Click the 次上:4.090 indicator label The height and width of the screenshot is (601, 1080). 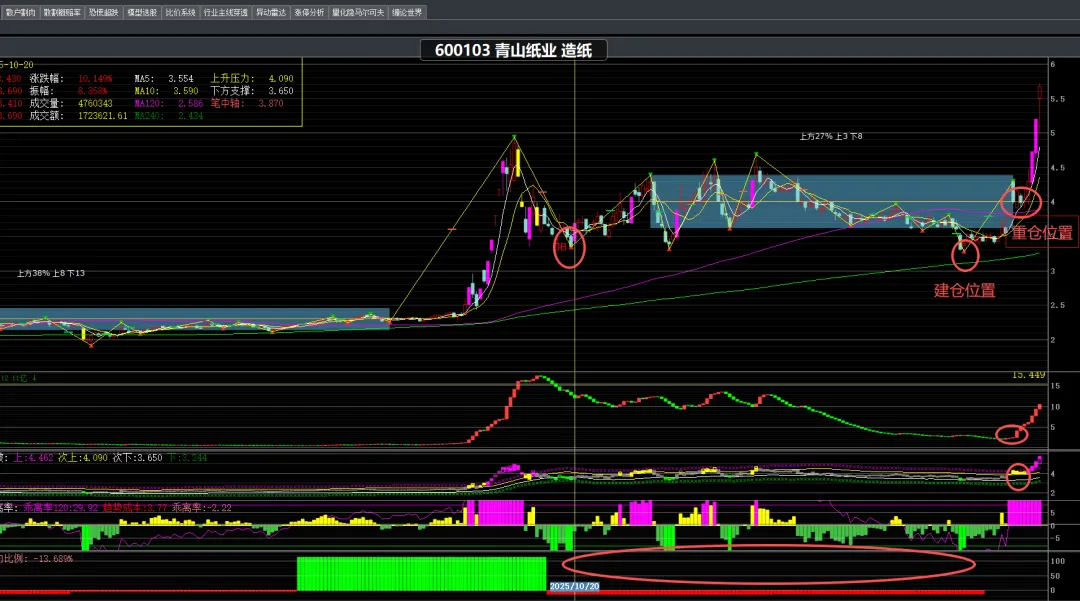tap(83, 458)
